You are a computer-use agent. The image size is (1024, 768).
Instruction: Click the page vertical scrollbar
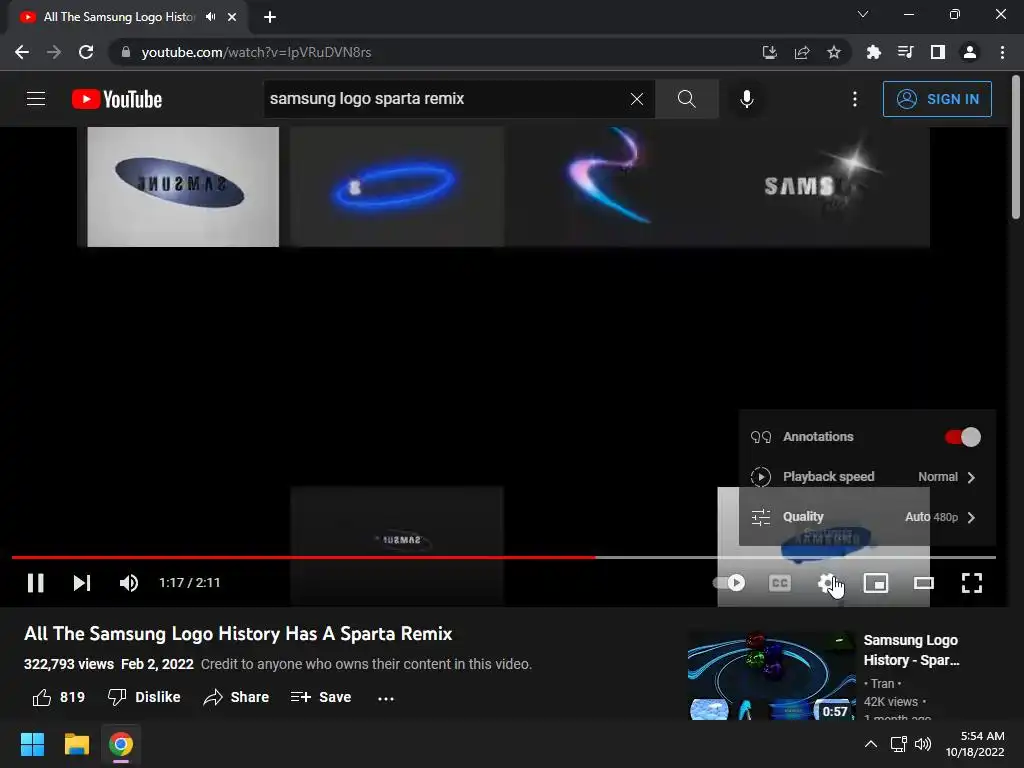(x=1016, y=148)
